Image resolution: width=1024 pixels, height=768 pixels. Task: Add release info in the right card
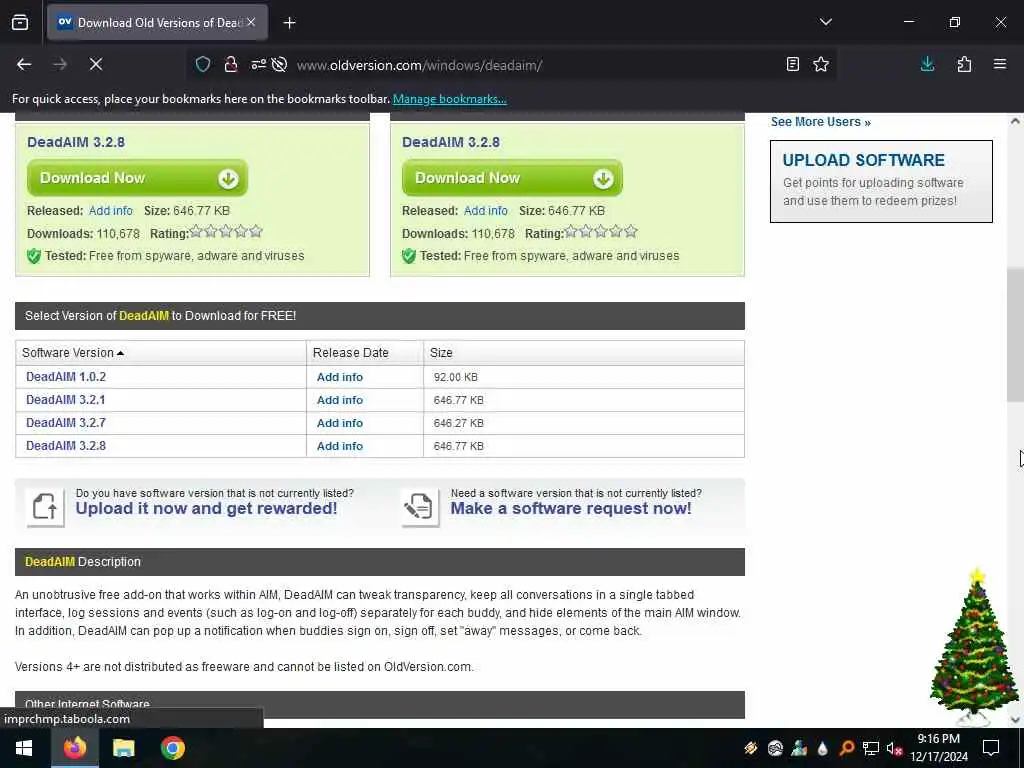[x=485, y=211]
